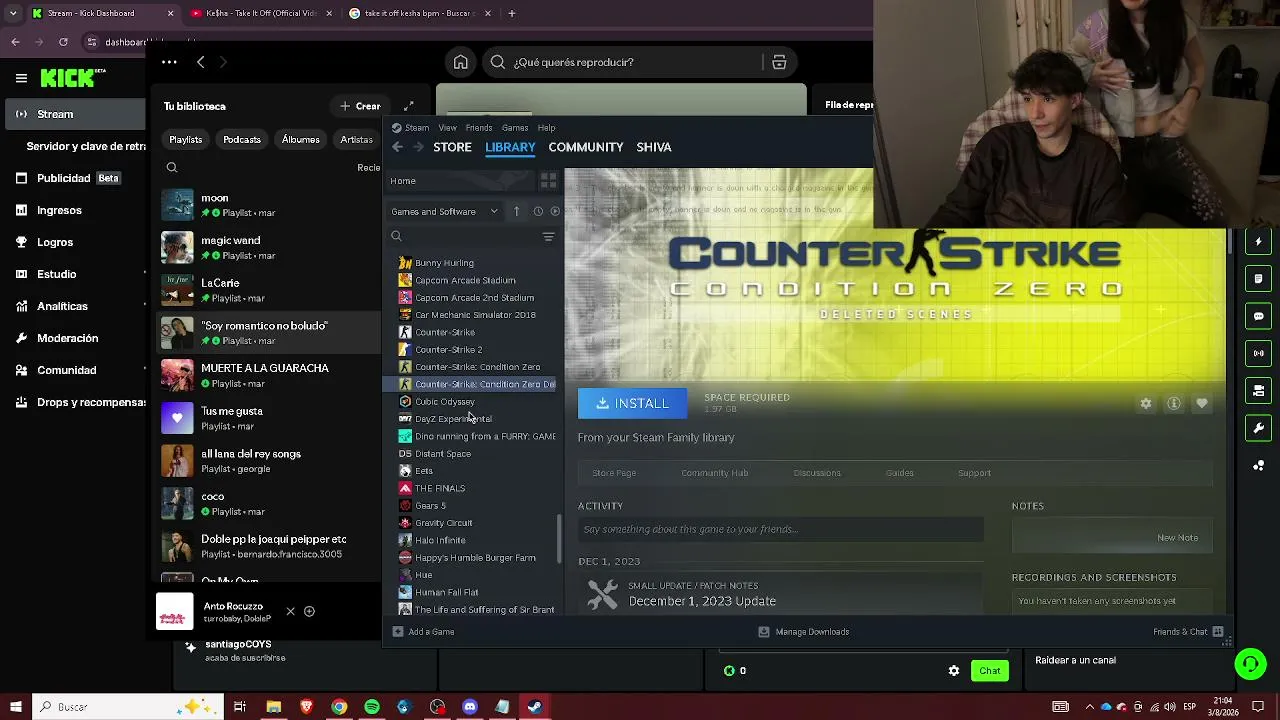Search within Spotify library magnifier icon

[172, 168]
